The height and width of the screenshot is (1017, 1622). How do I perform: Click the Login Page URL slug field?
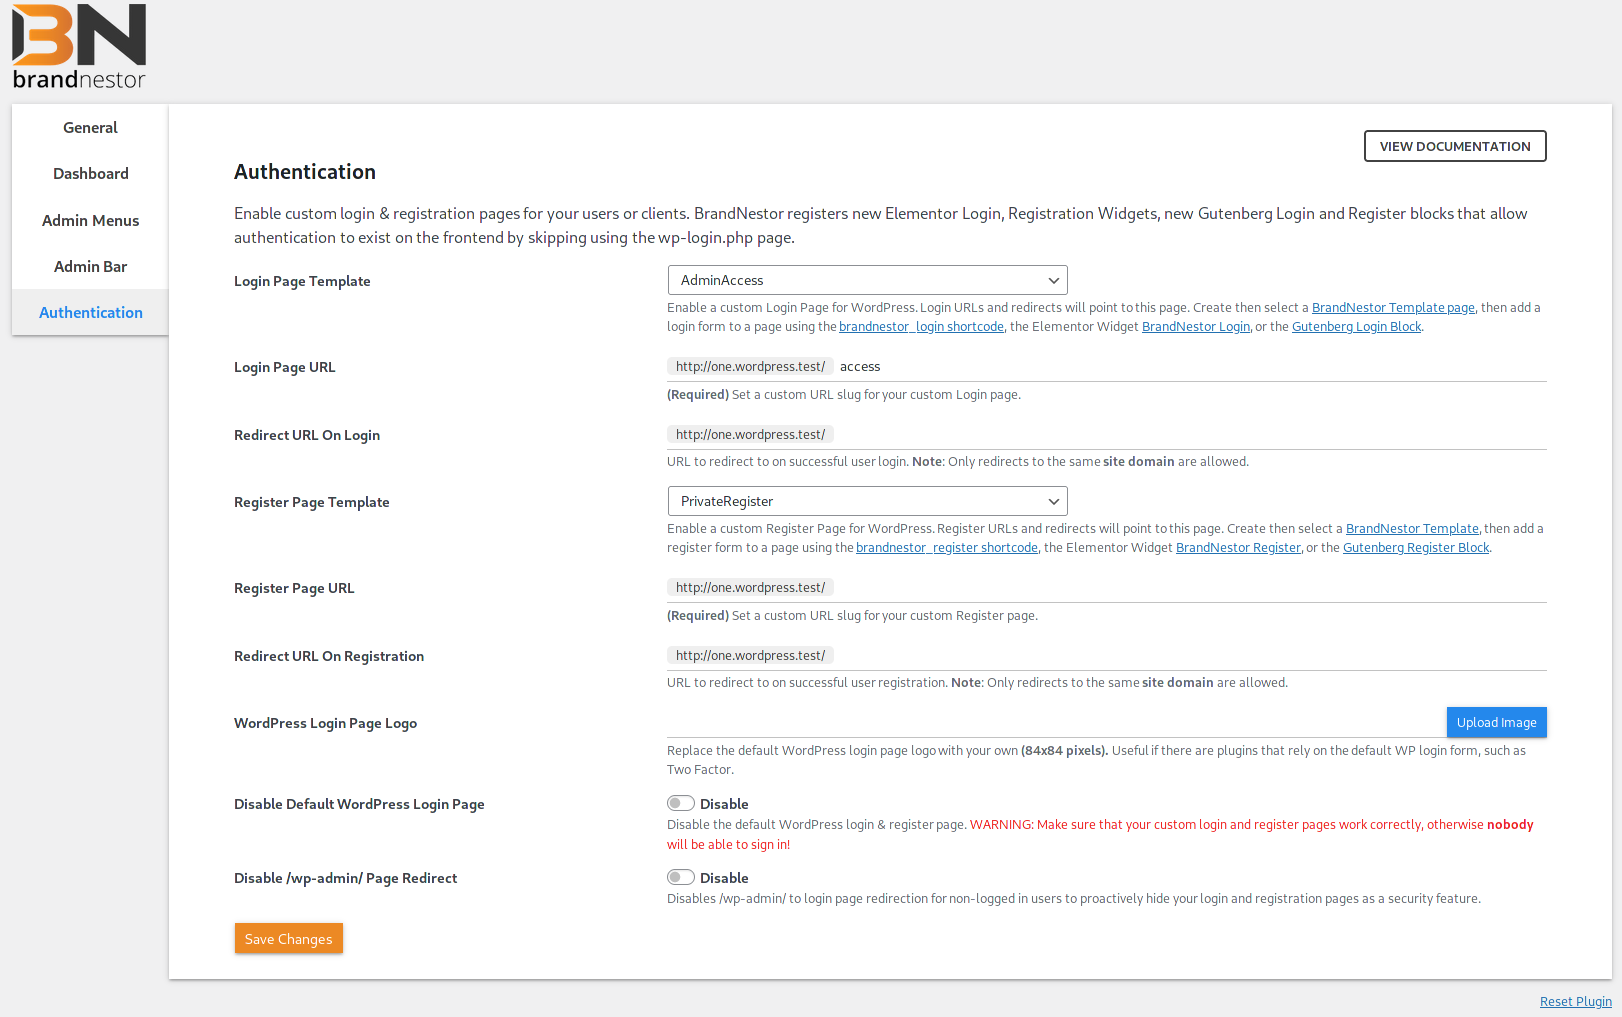pos(1190,367)
